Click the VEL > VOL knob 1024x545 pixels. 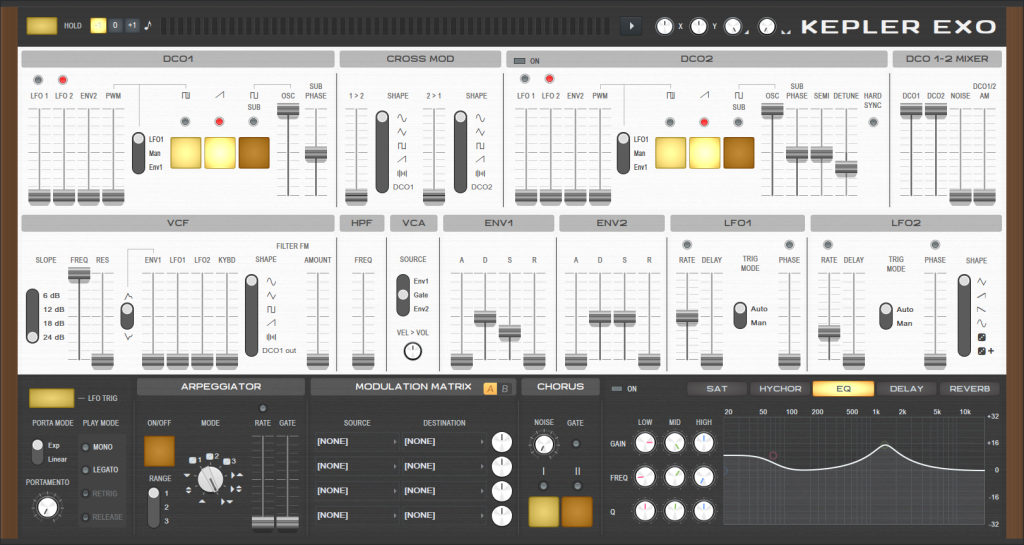[413, 351]
